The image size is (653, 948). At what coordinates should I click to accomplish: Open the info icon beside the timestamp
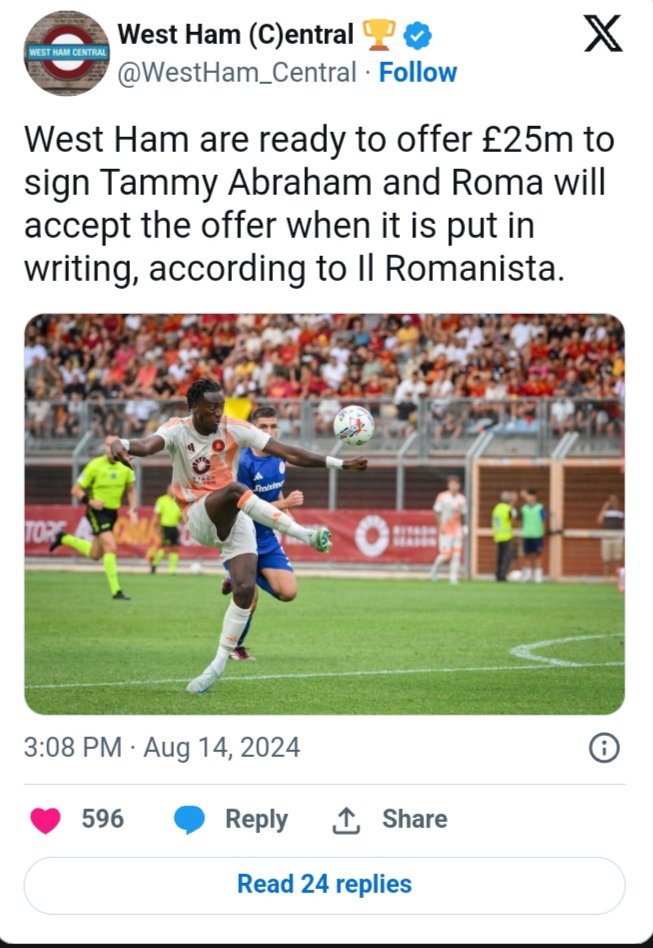pyautogui.click(x=604, y=748)
